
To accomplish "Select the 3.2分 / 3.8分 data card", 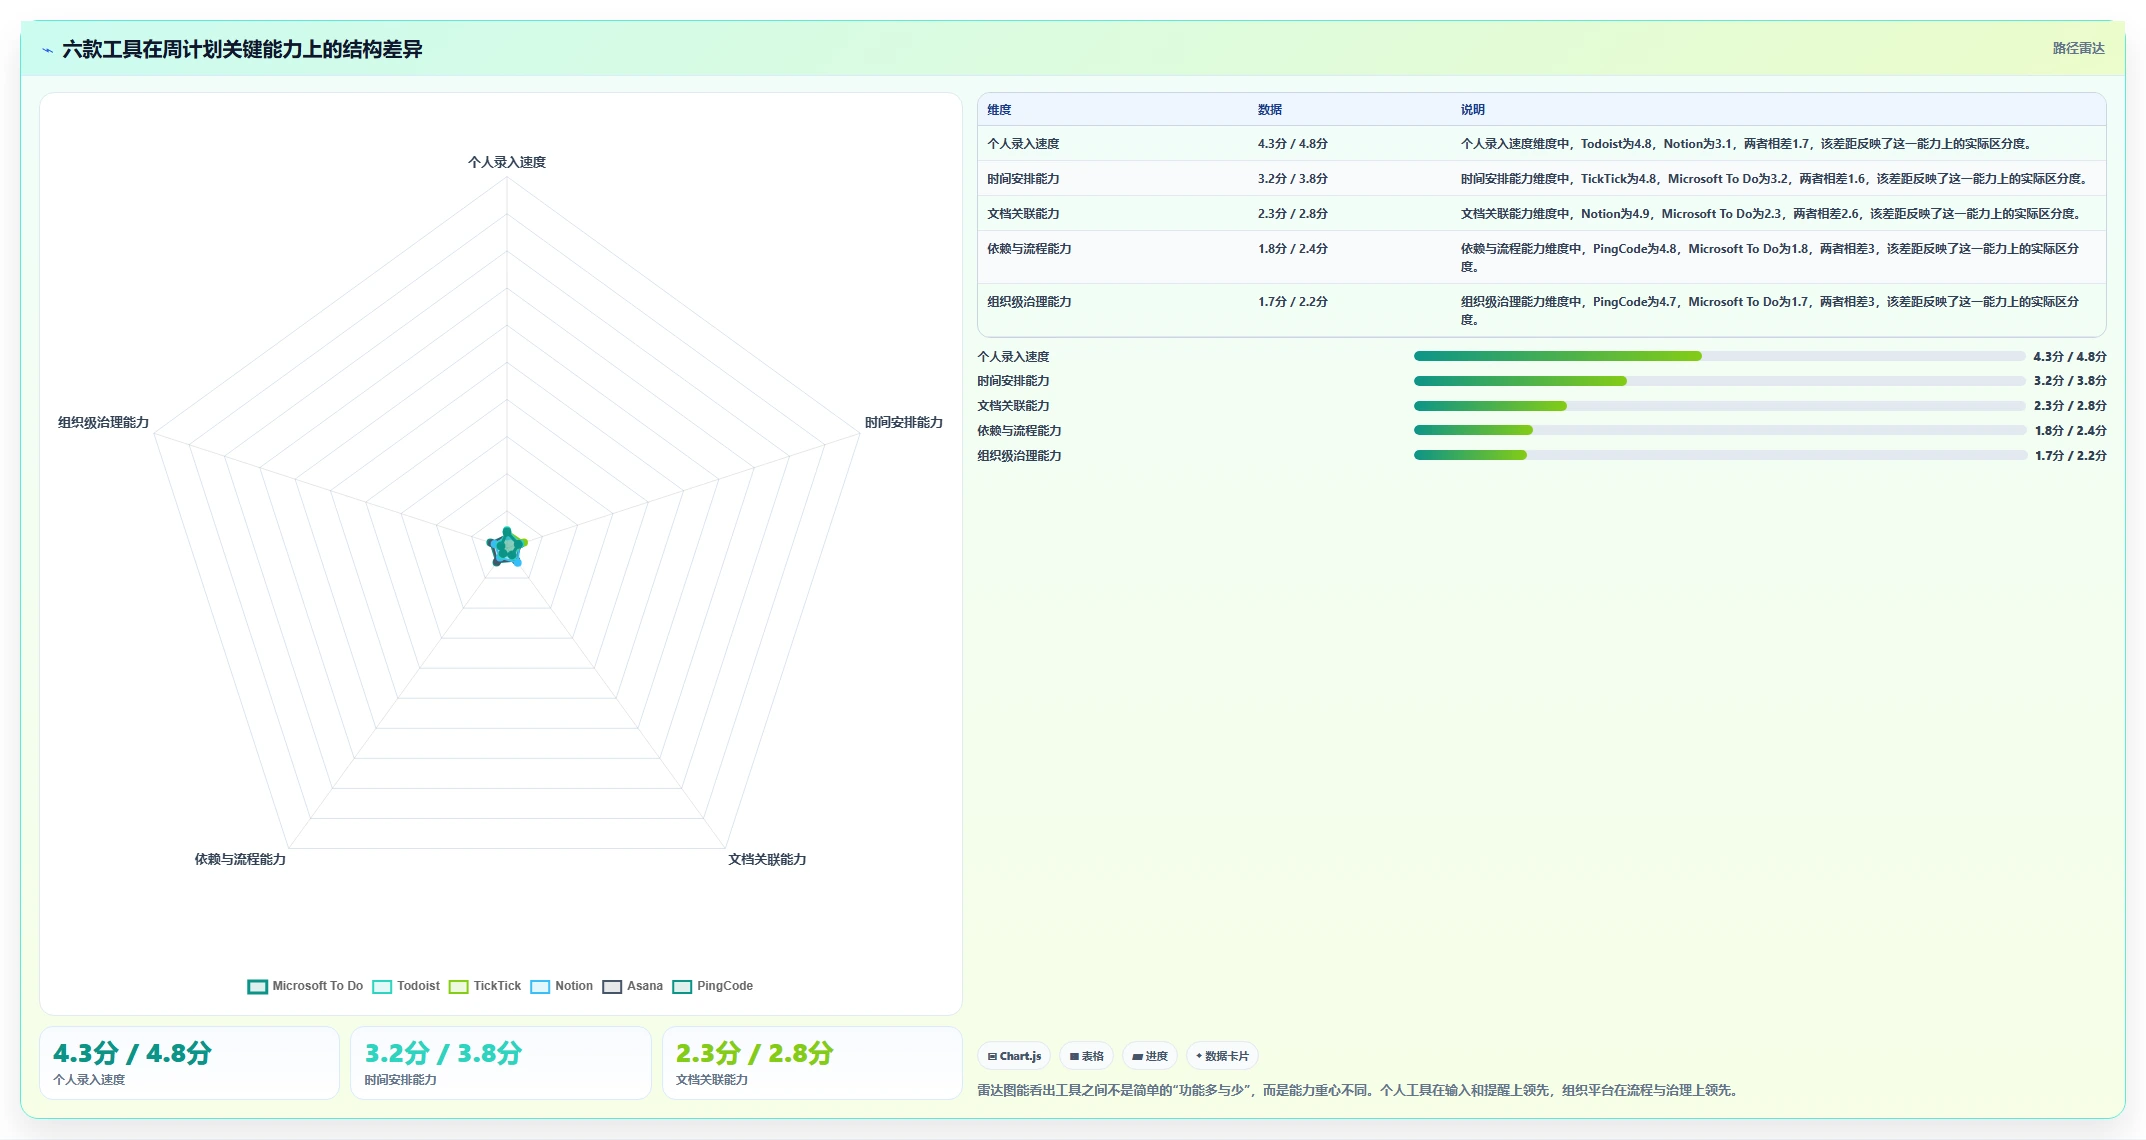I will tap(501, 1063).
